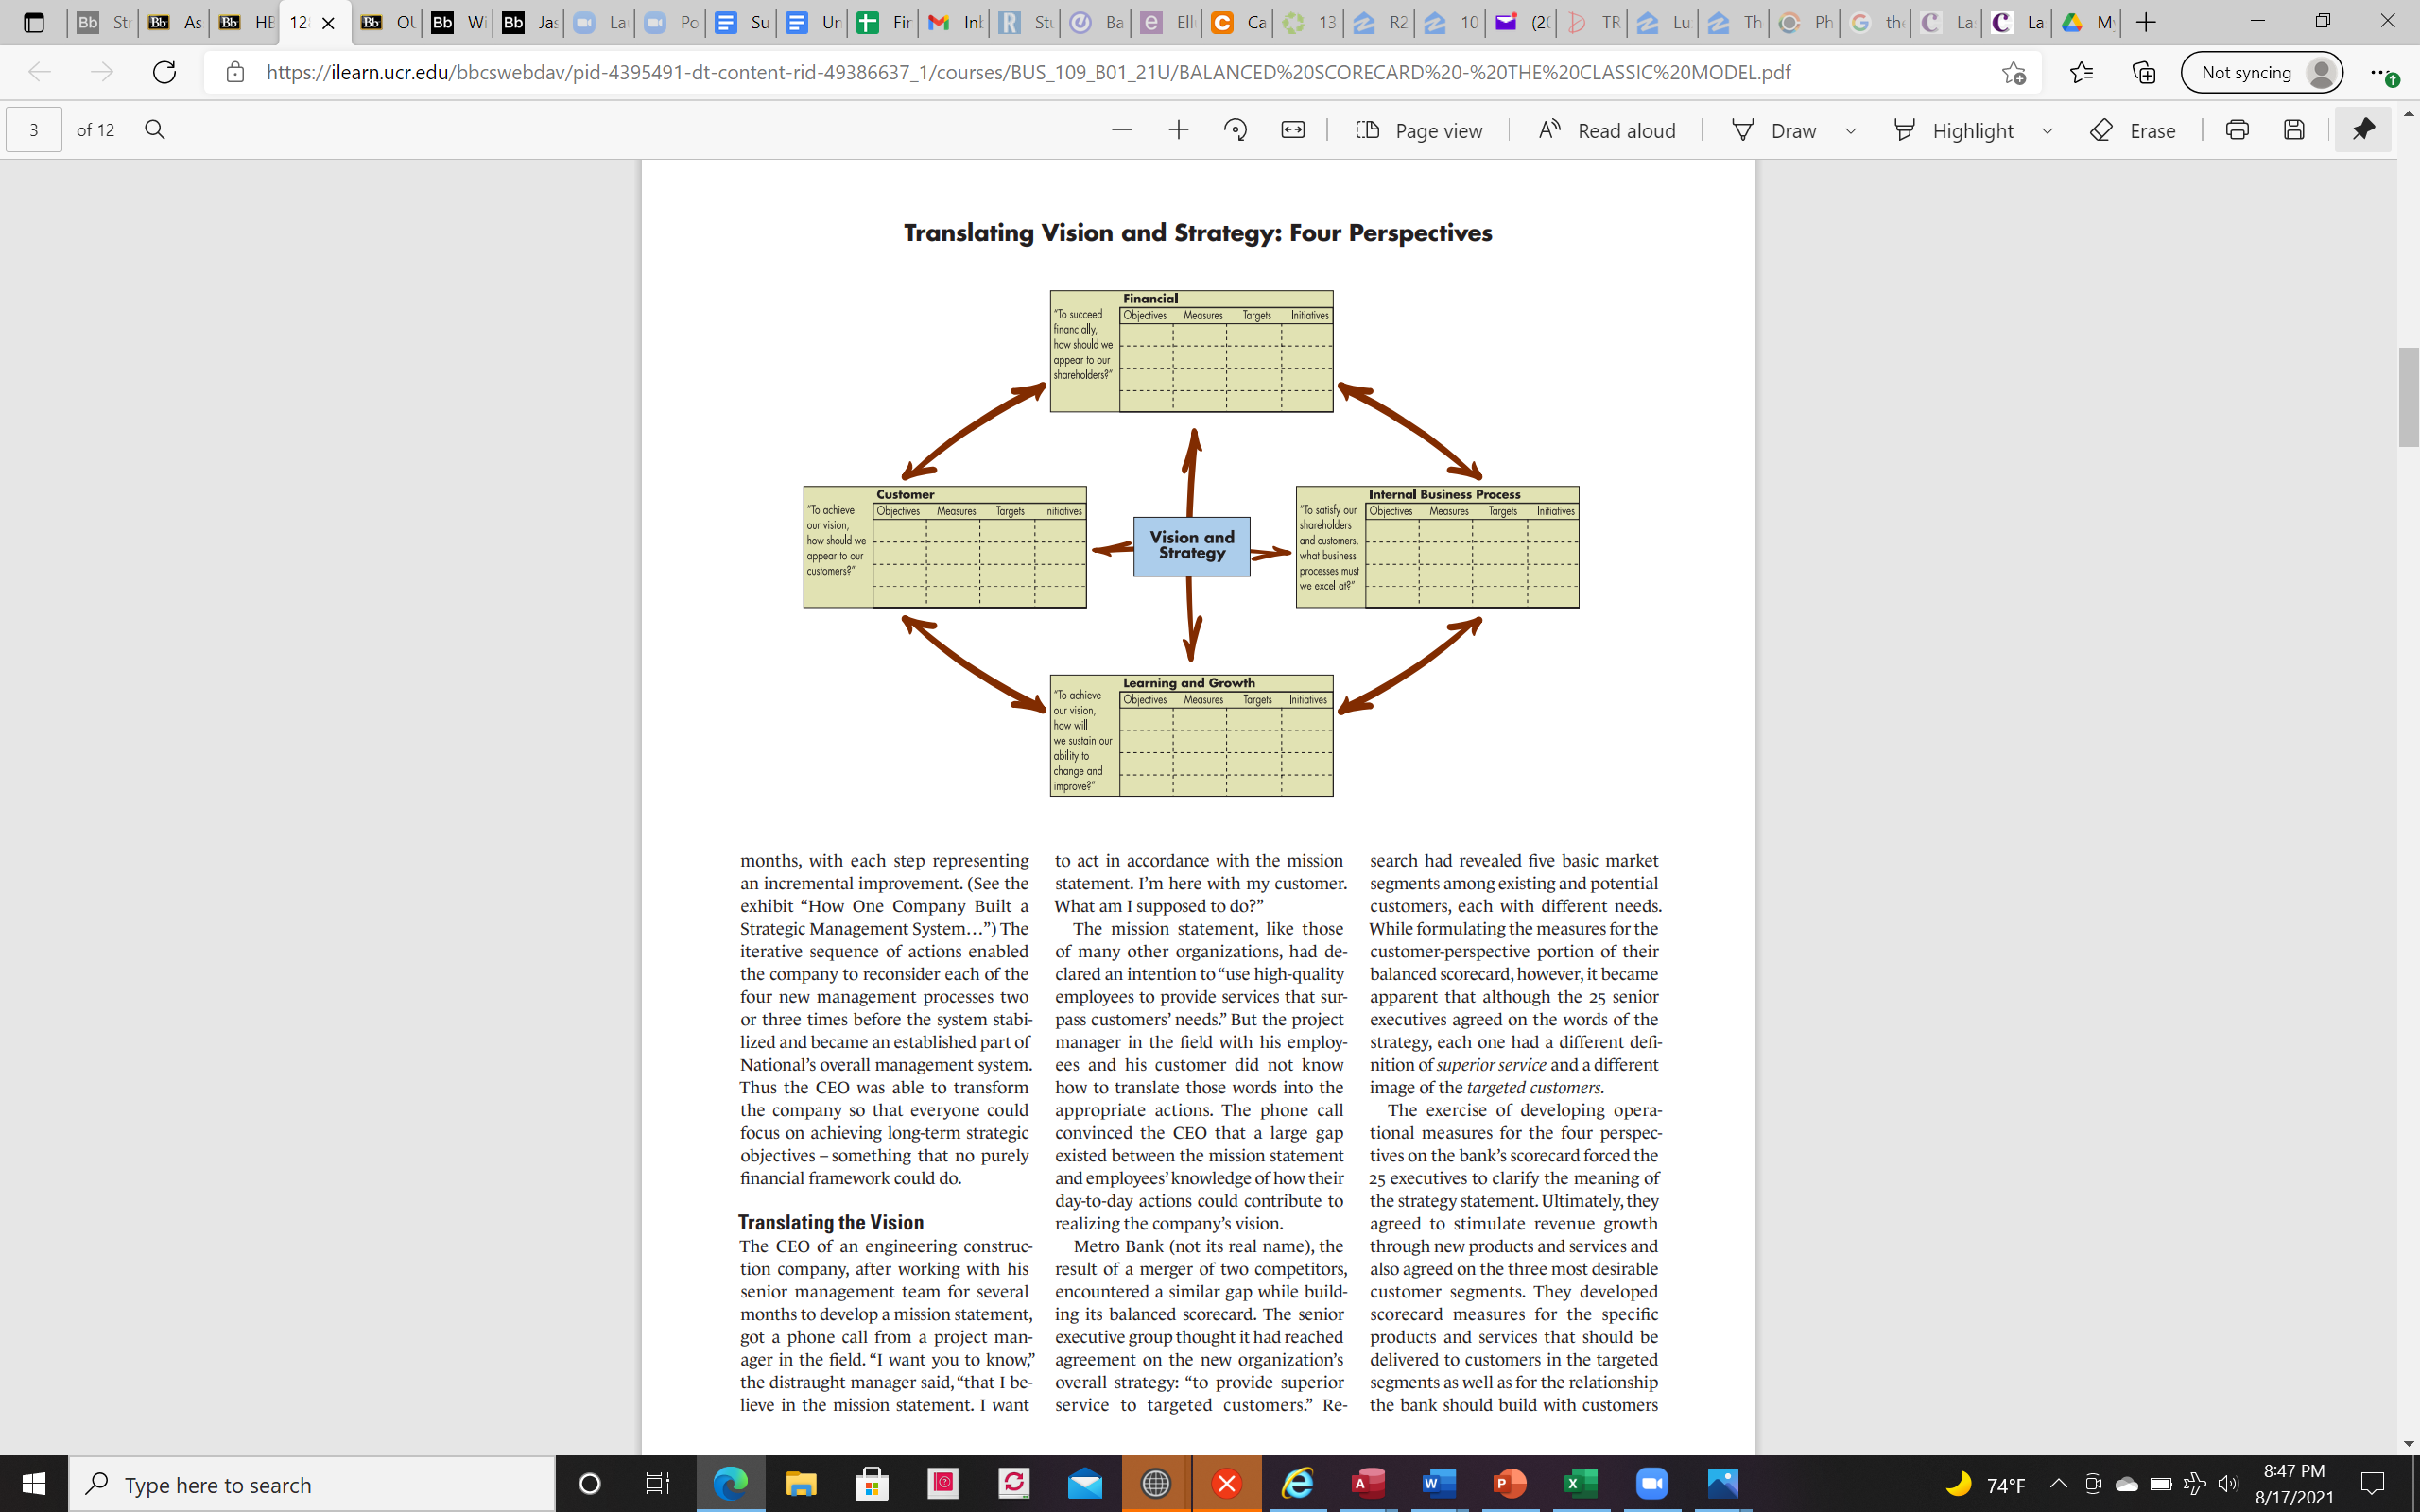
Task: Open a new tab
Action: 2145,22
